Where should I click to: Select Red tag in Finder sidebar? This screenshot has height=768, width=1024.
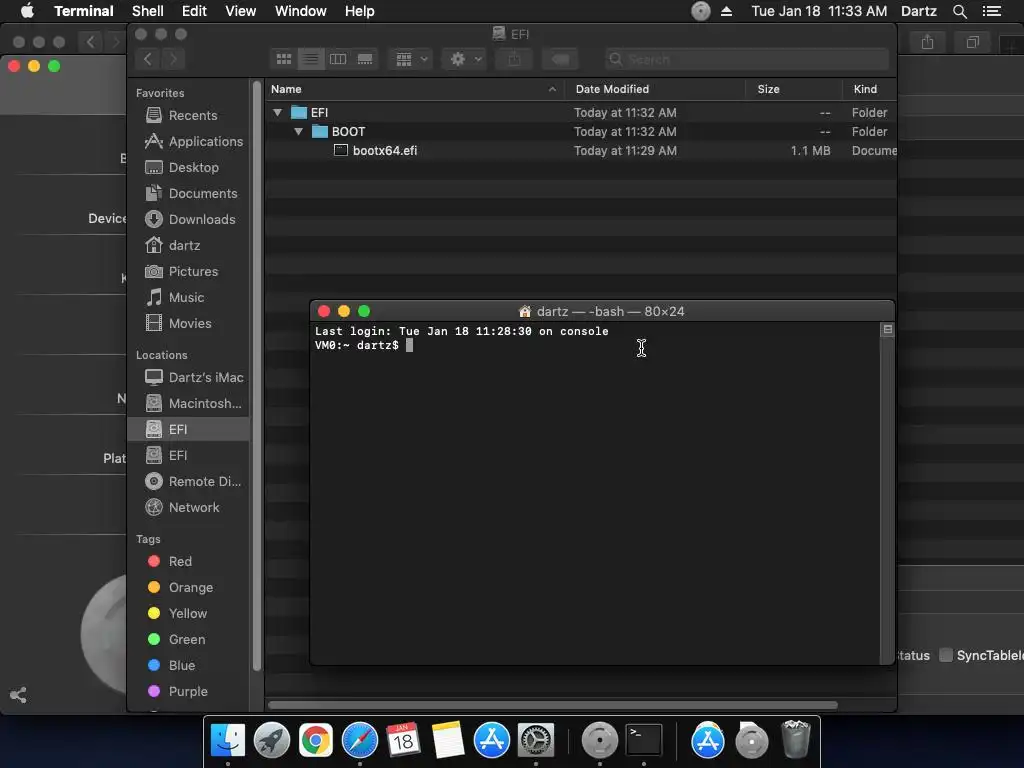[x=188, y=561]
